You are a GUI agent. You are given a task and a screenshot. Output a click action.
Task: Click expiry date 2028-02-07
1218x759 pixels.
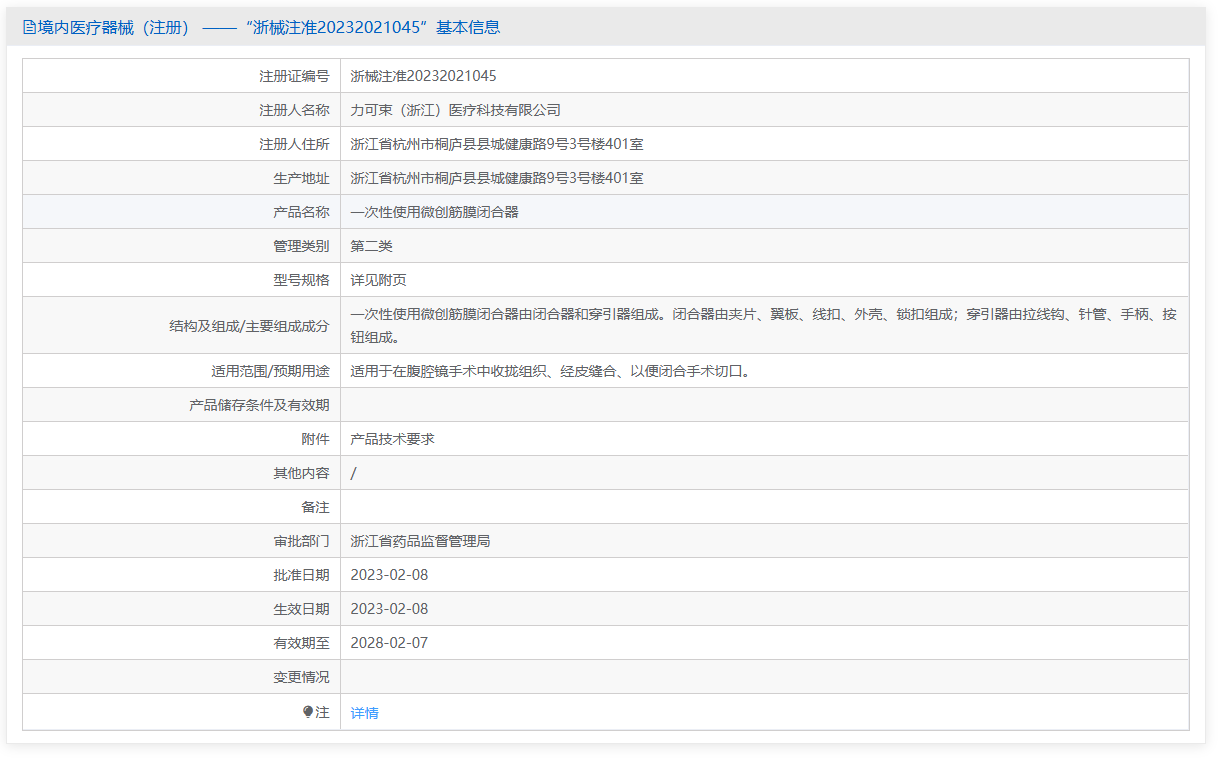389,643
